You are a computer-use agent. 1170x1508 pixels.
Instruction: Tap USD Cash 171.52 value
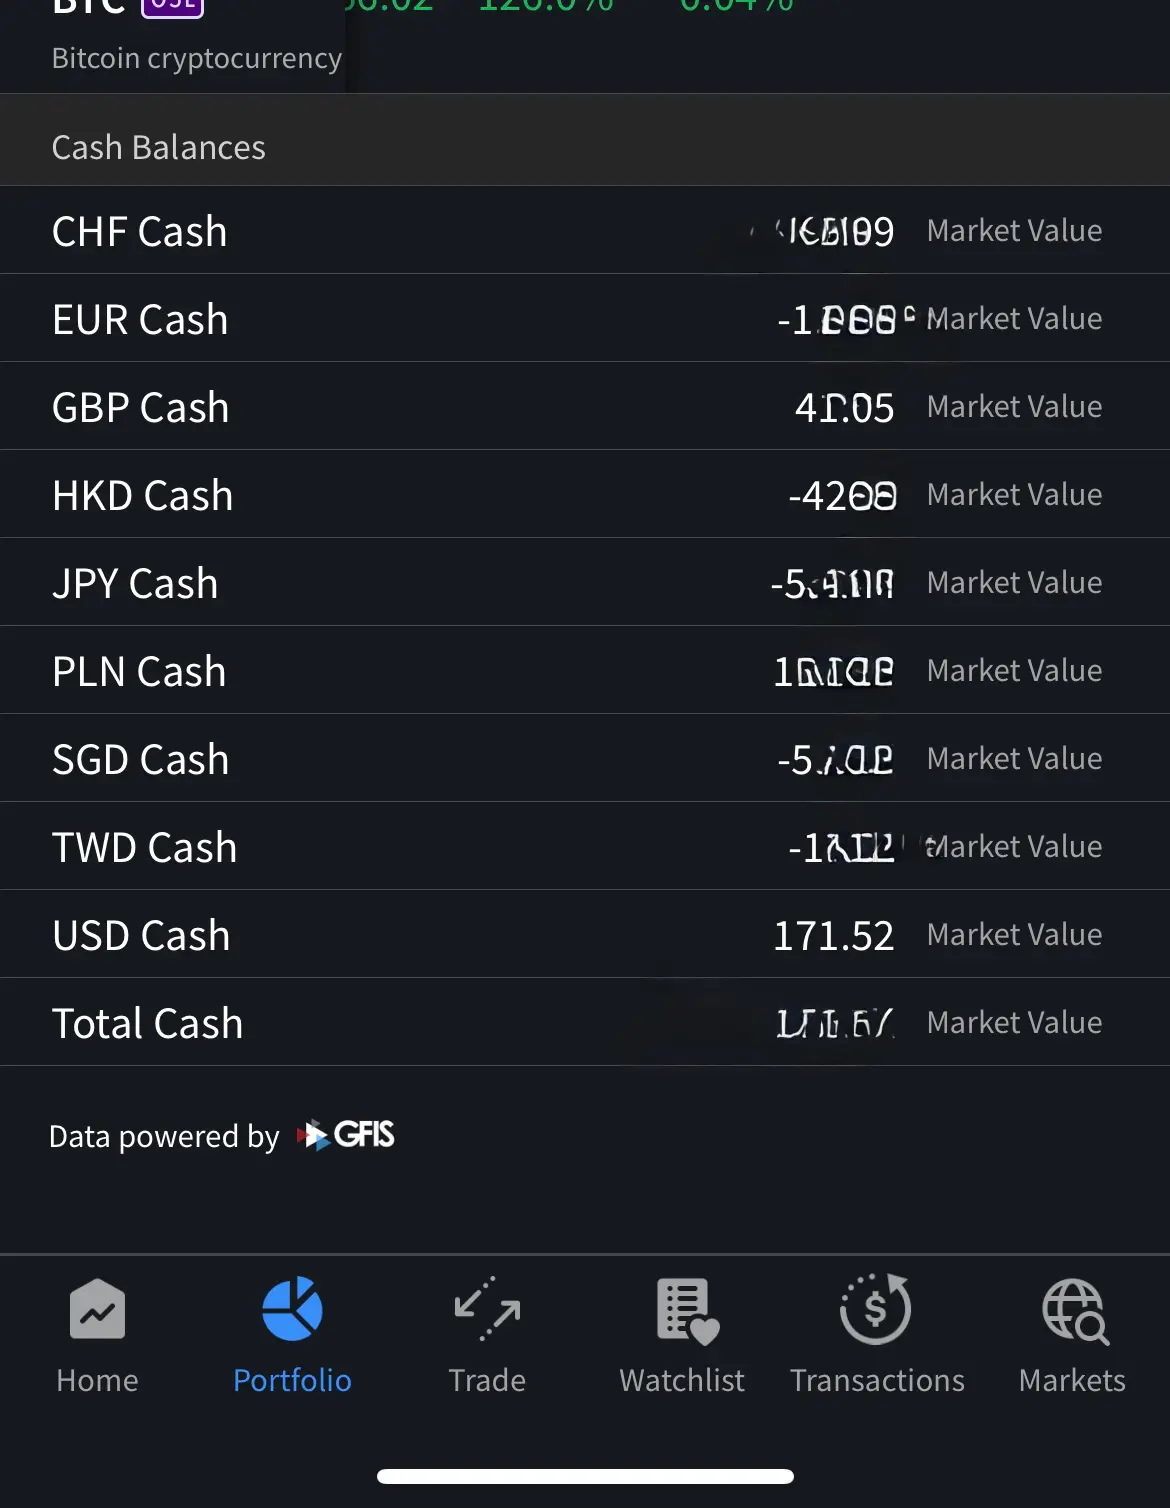tap(834, 936)
